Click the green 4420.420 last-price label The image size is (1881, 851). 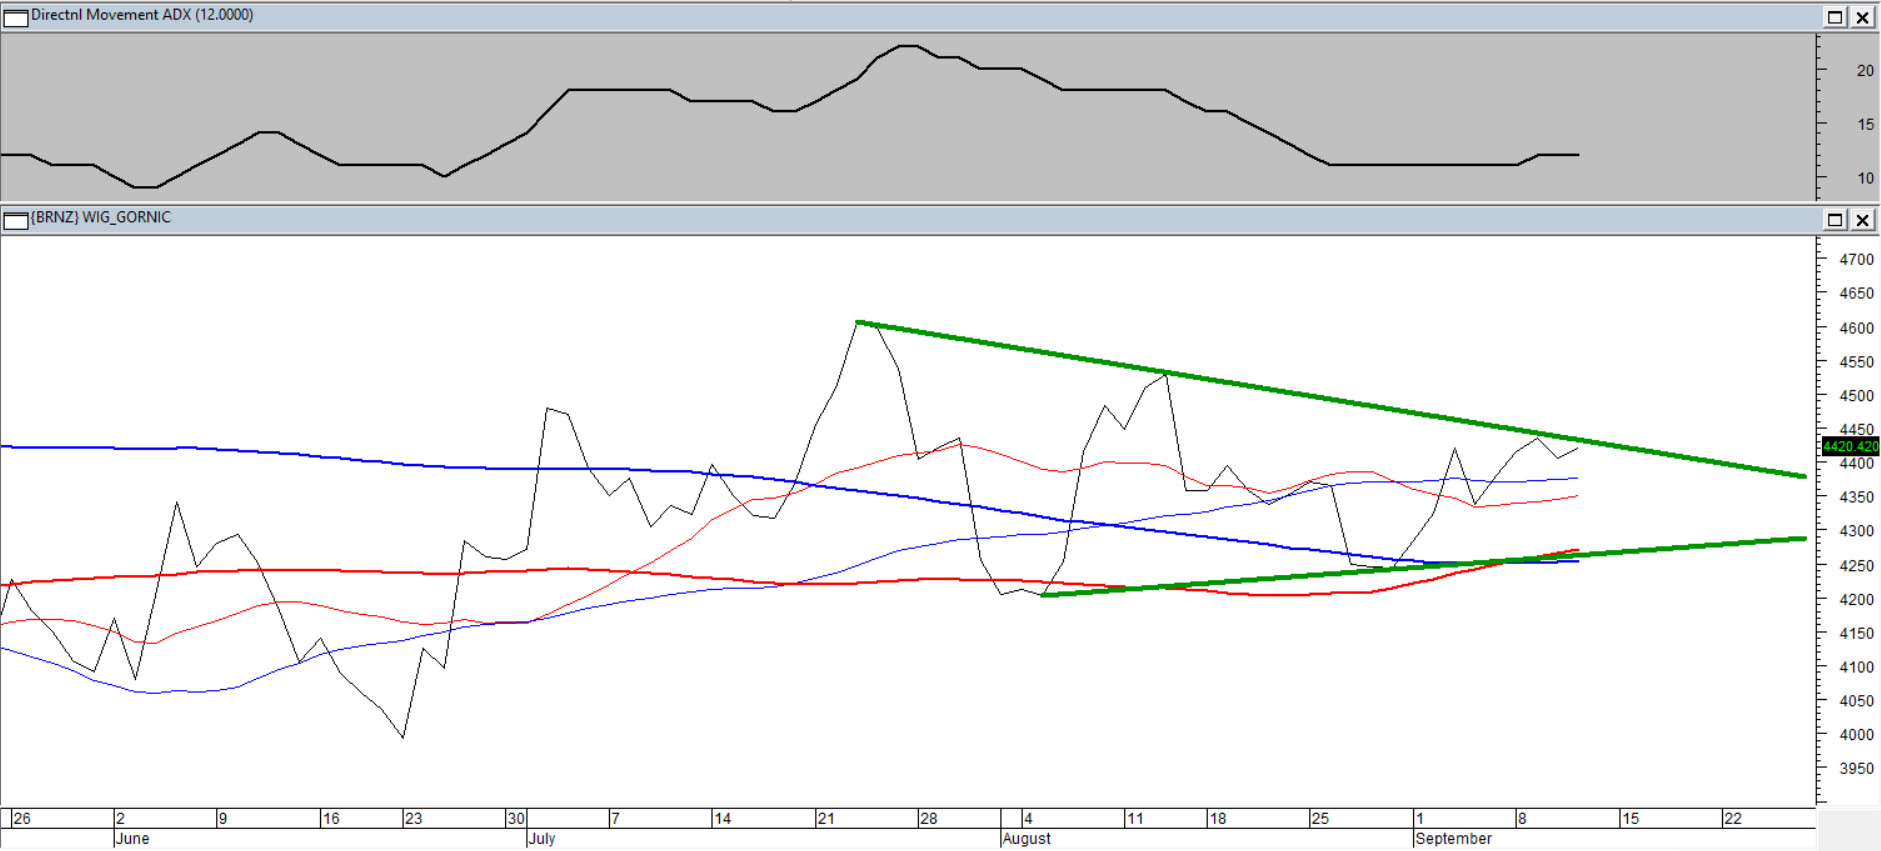[1849, 446]
